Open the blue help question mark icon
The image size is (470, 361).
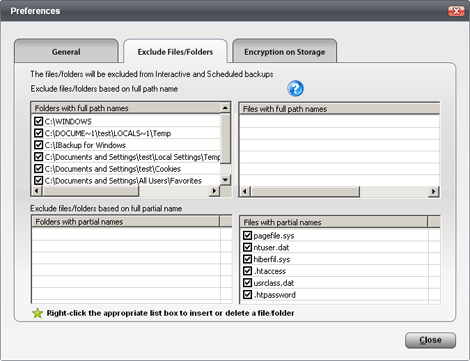[x=295, y=89]
